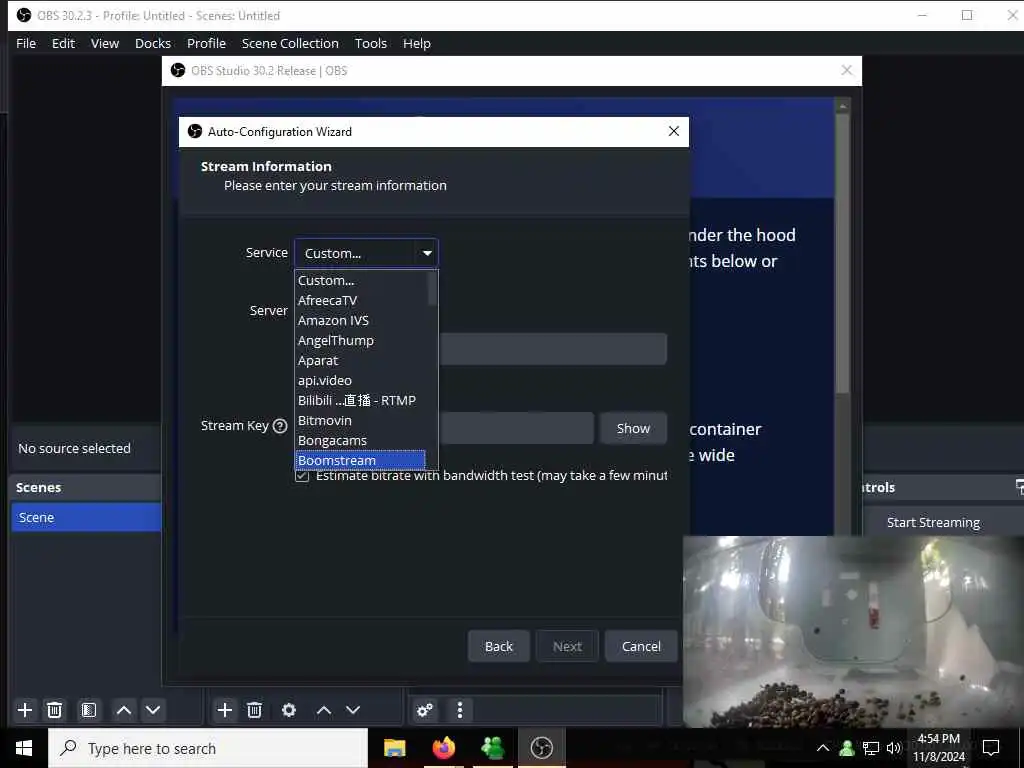1024x768 pixels.
Task: Click the Stream Key input field
Action: coord(516,428)
